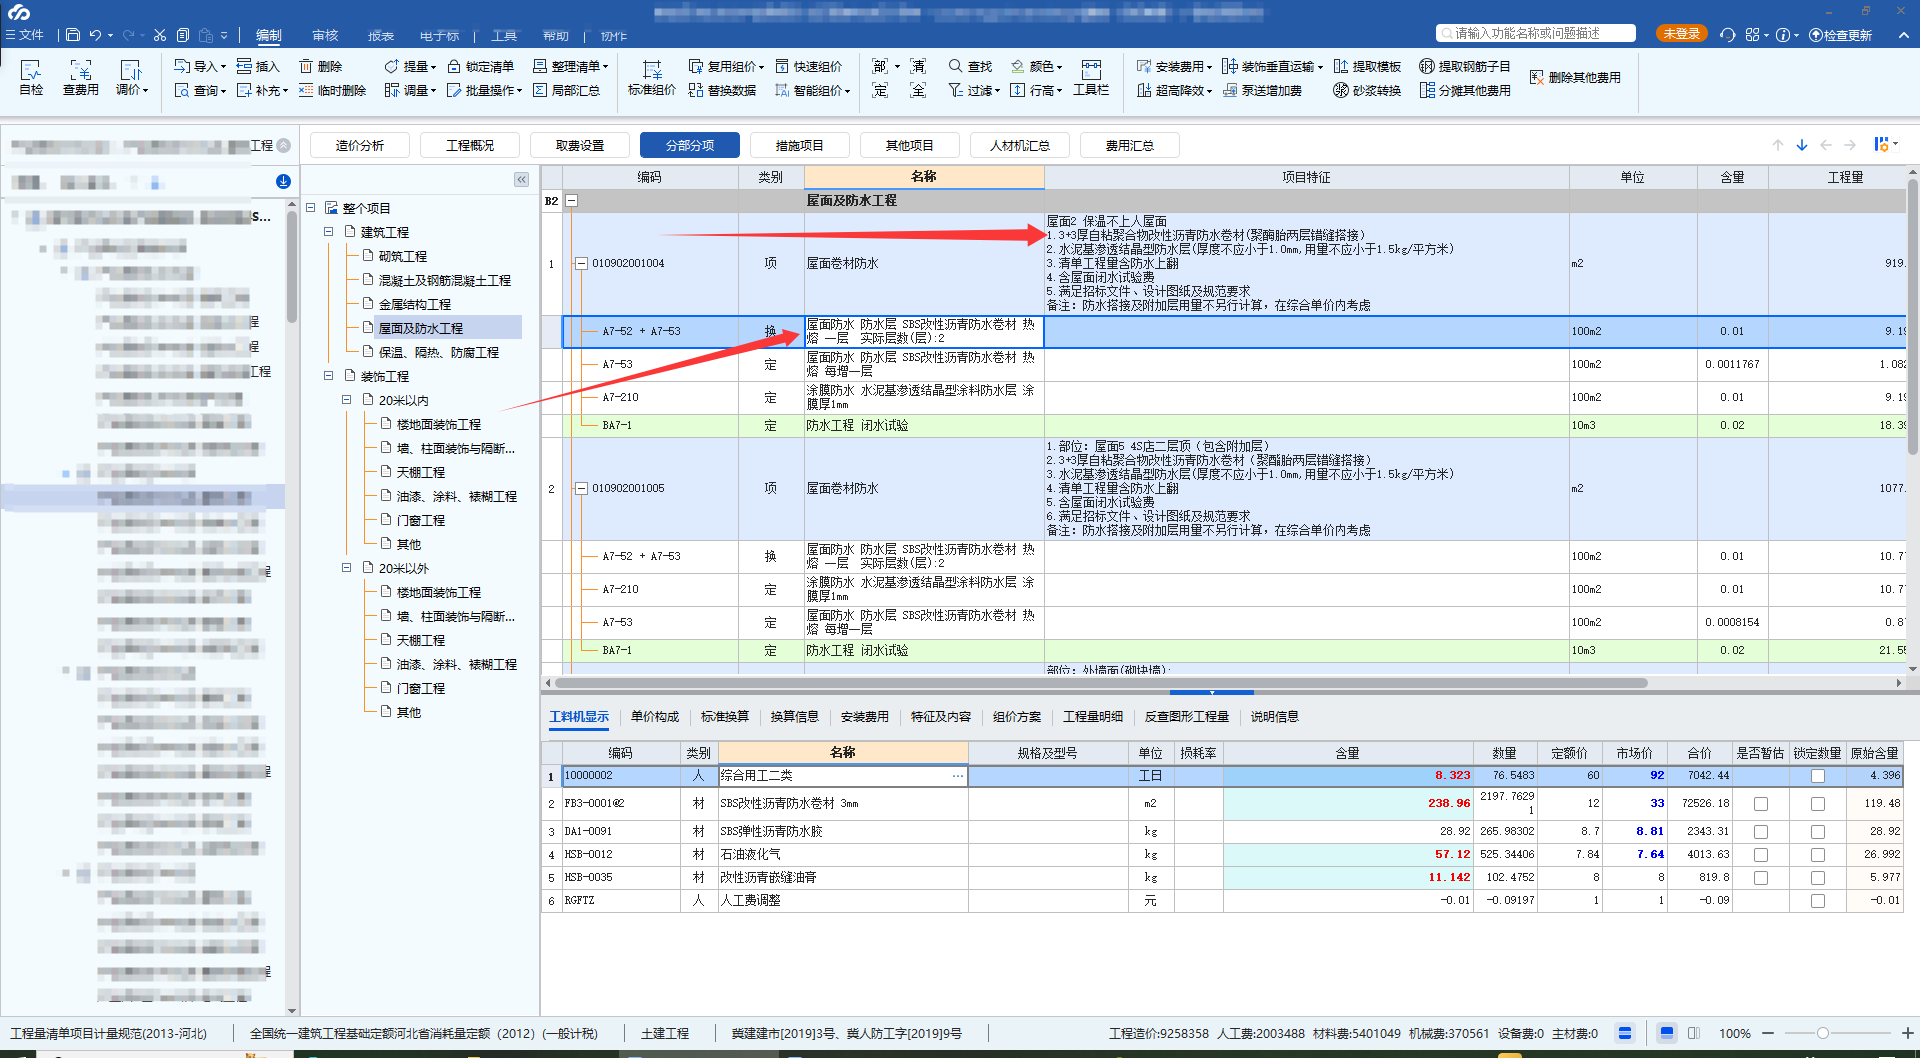The image size is (1920, 1058).
Task: Collapse the 装饰工程 tree node
Action: (328, 376)
